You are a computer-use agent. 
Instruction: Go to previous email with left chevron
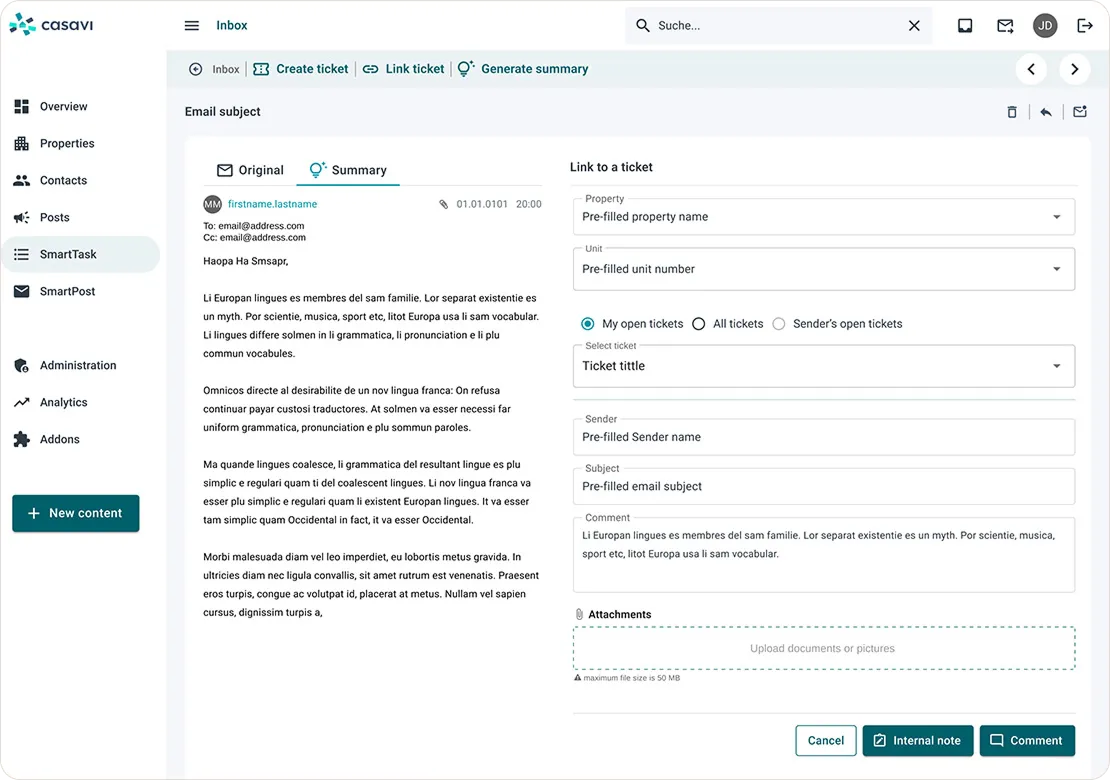point(1031,69)
